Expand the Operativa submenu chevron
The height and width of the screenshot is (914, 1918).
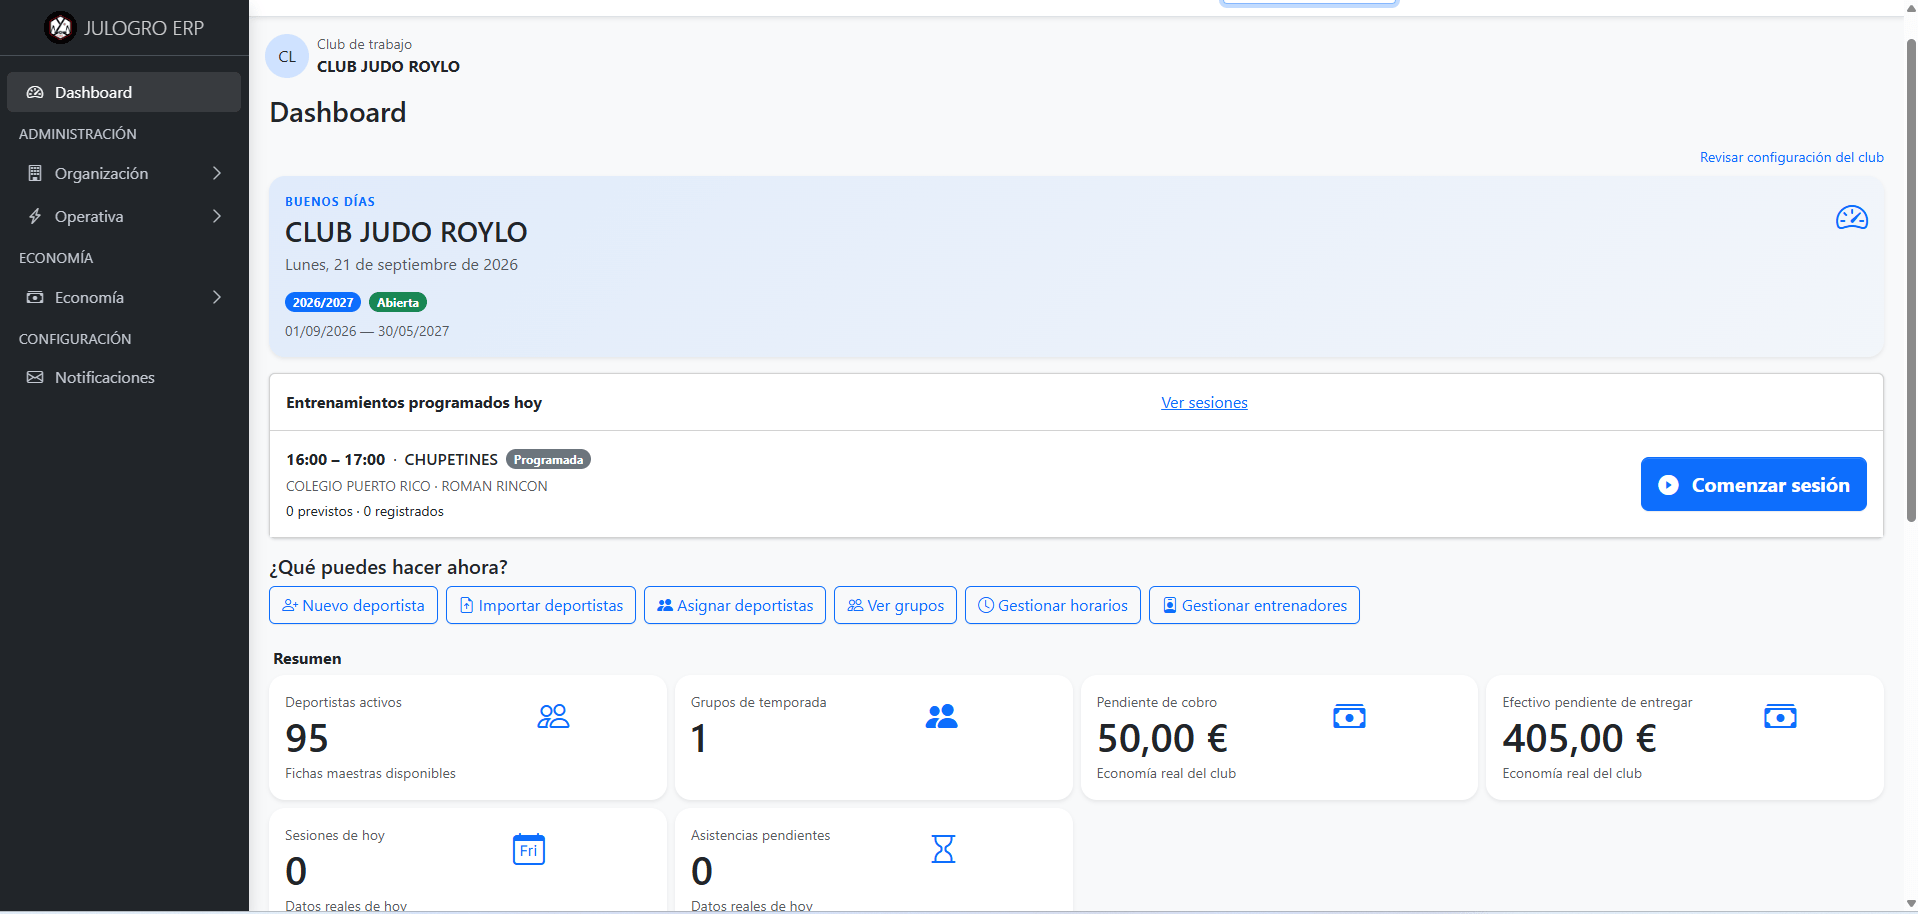(x=217, y=216)
